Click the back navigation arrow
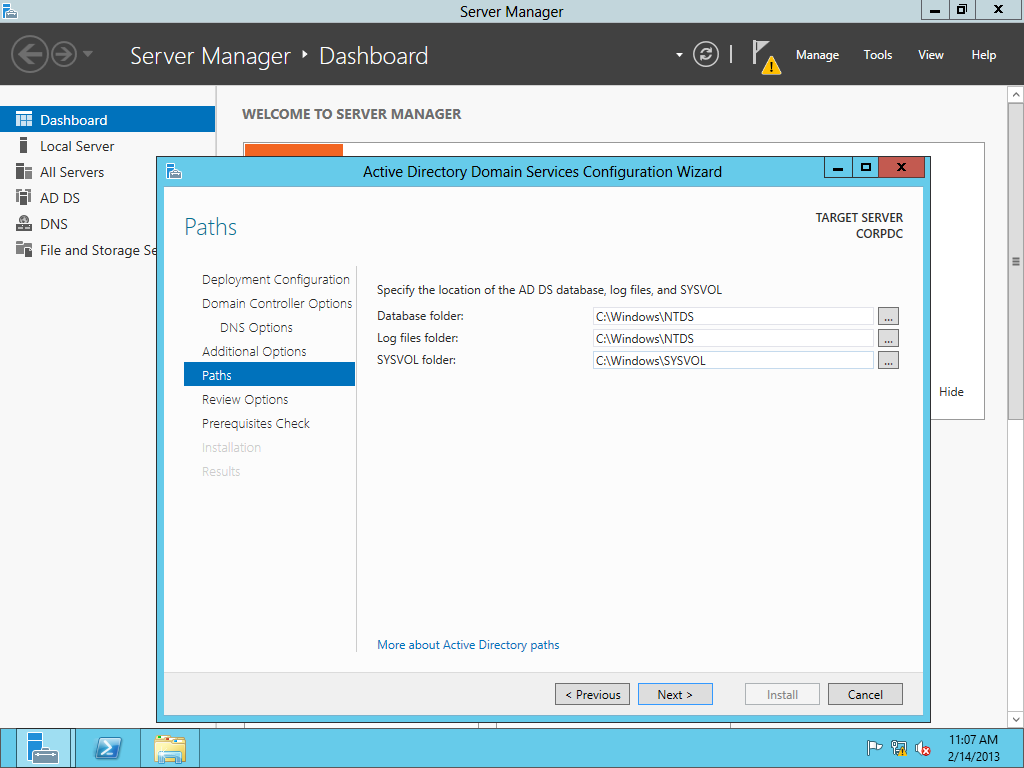This screenshot has width=1024, height=768. click(x=29, y=54)
